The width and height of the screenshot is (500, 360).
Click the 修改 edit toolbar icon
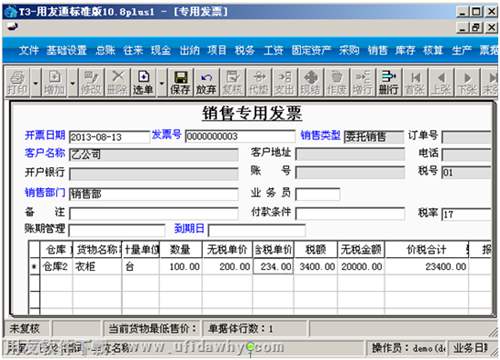tap(91, 83)
